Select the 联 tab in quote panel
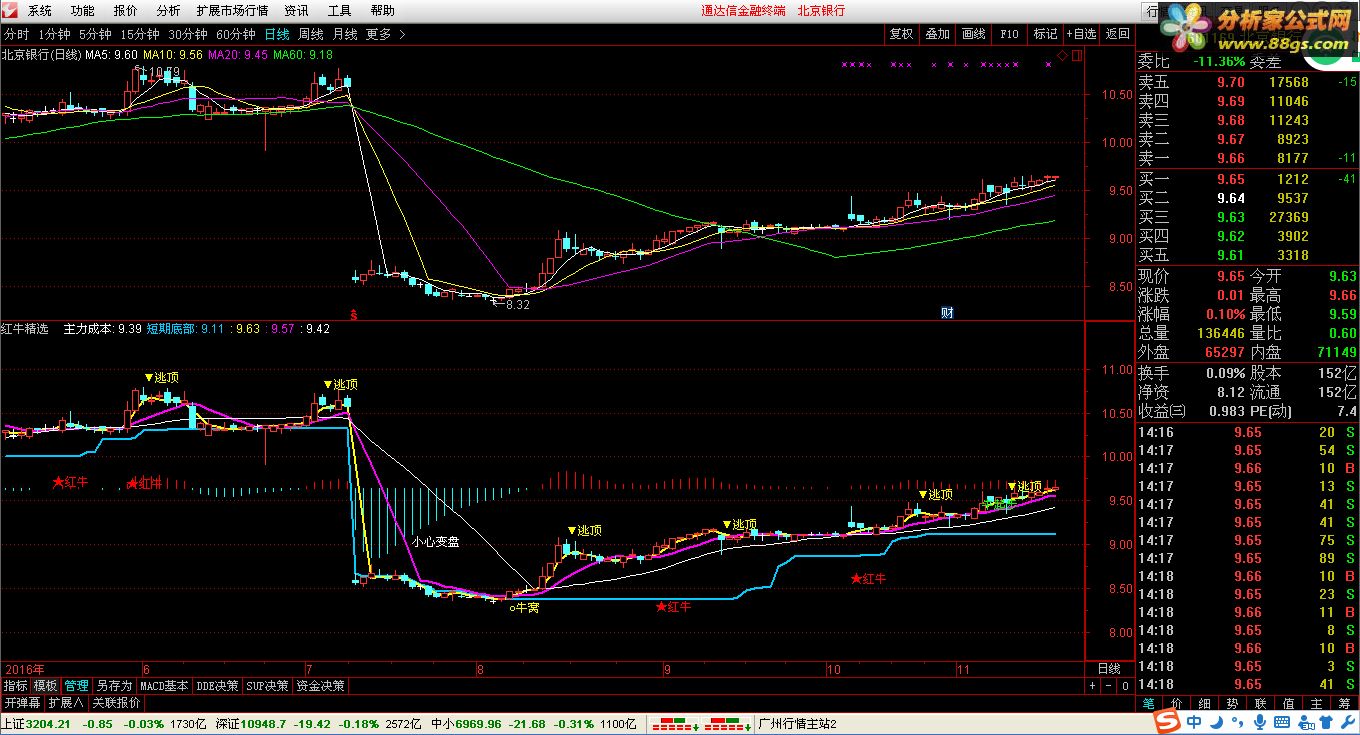 pos(1262,704)
